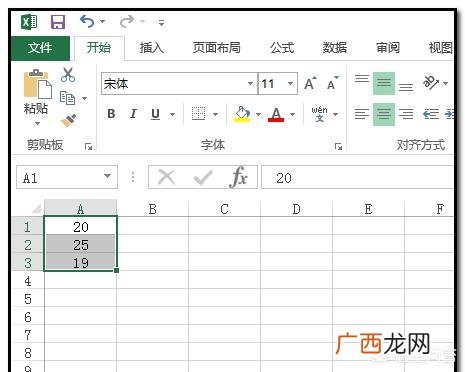
Task: Align text to the right
Action: point(406,114)
